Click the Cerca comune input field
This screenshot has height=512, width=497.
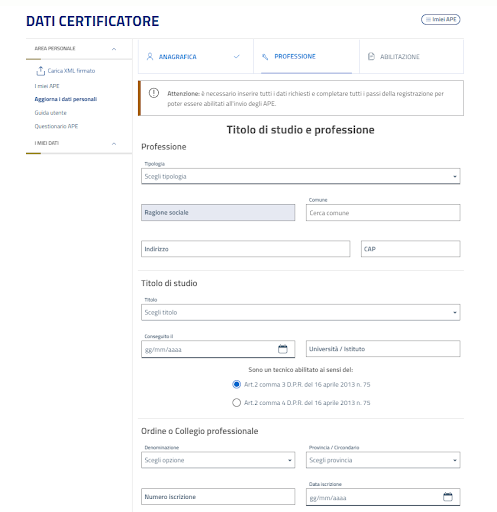click(x=383, y=213)
